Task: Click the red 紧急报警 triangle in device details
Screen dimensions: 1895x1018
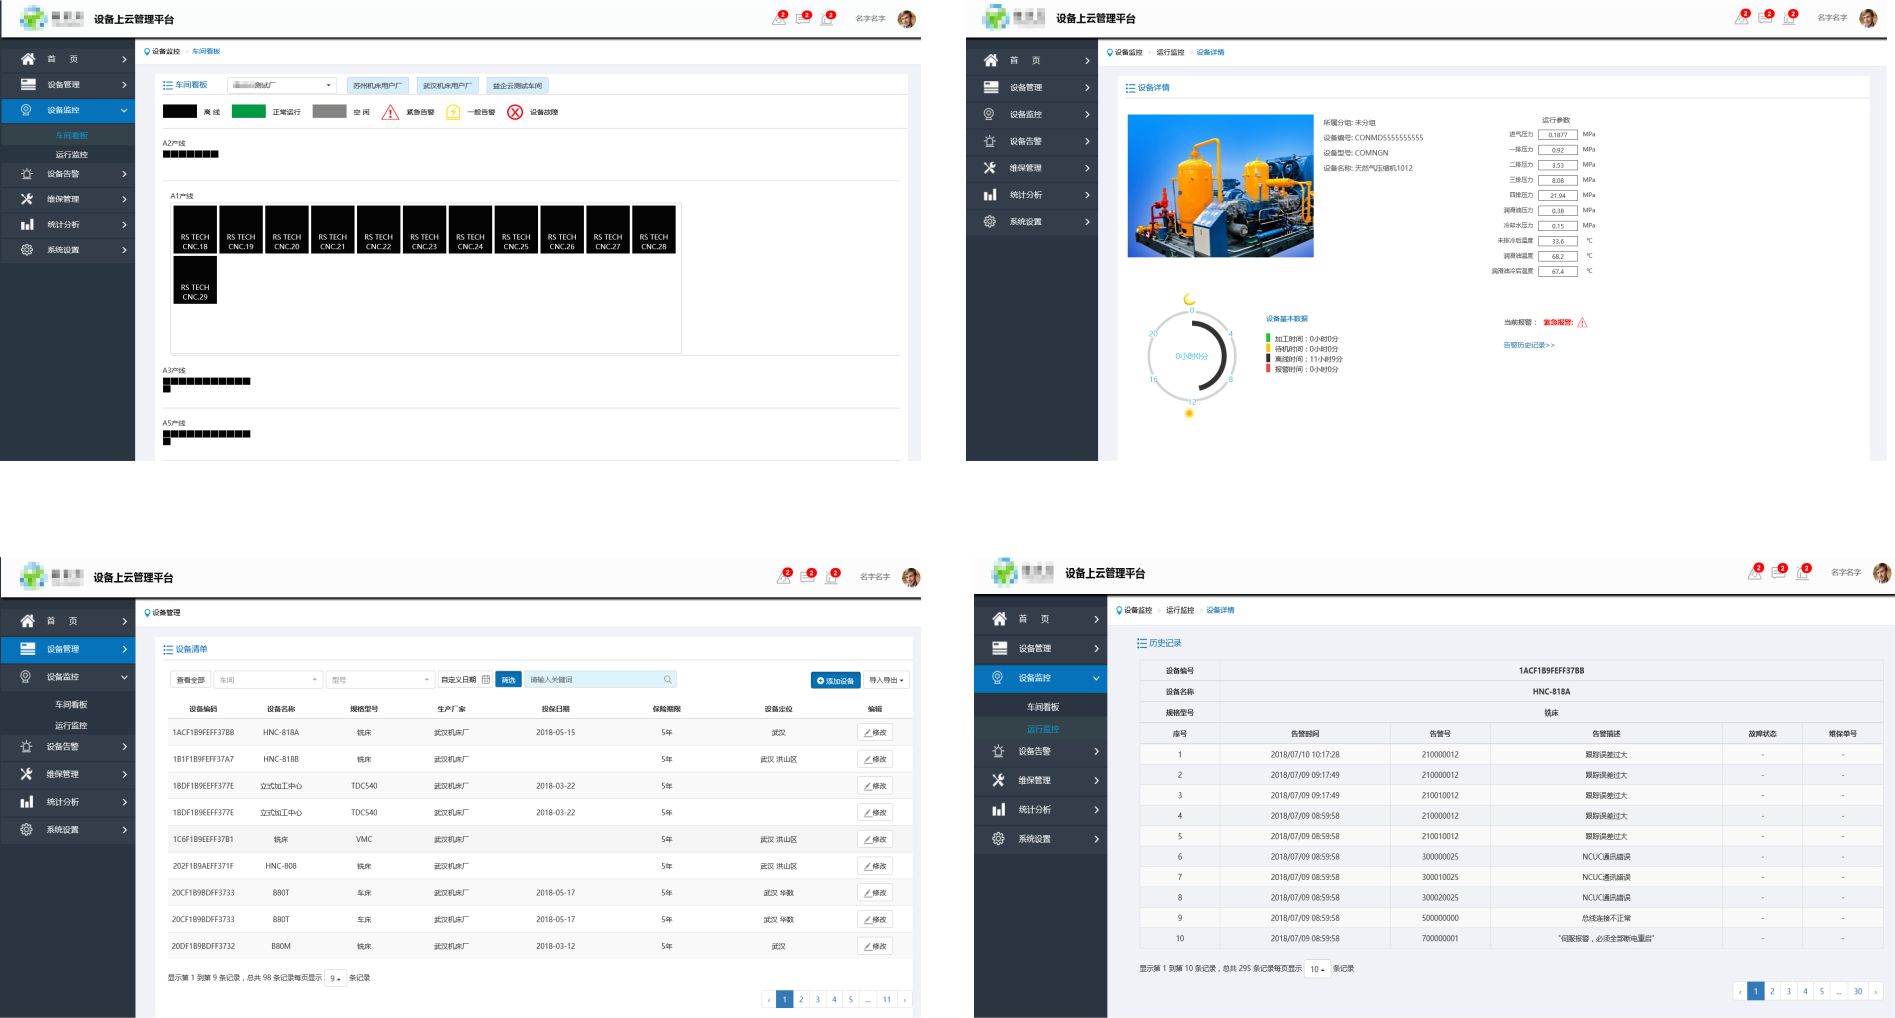Action: 1582,322
